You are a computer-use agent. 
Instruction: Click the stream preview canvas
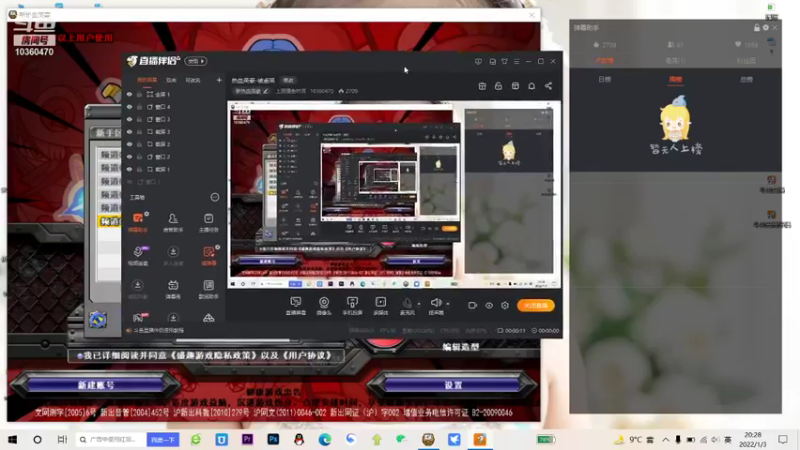pos(394,195)
